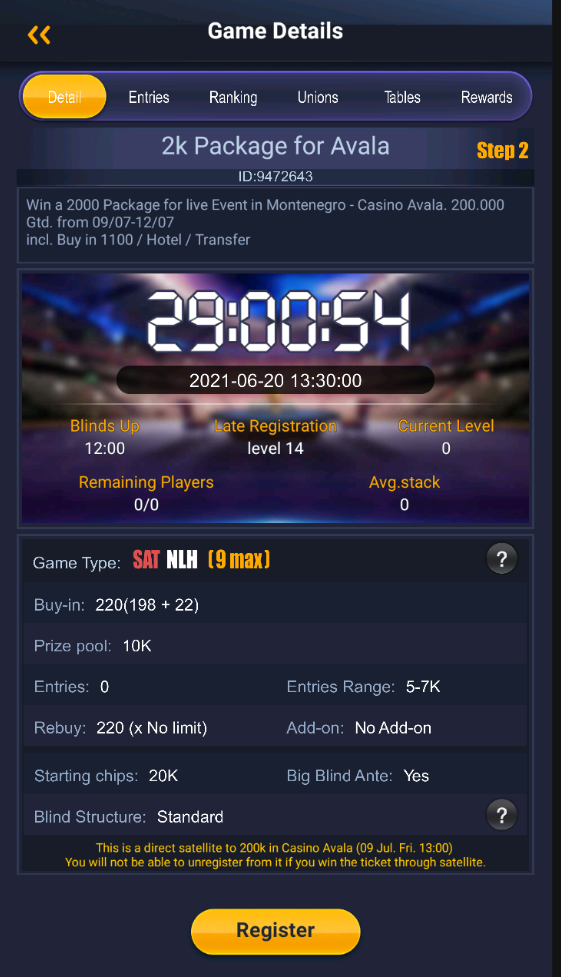Tap the countdown timer display
Viewport: 561px width, 977px height.
[x=278, y=321]
